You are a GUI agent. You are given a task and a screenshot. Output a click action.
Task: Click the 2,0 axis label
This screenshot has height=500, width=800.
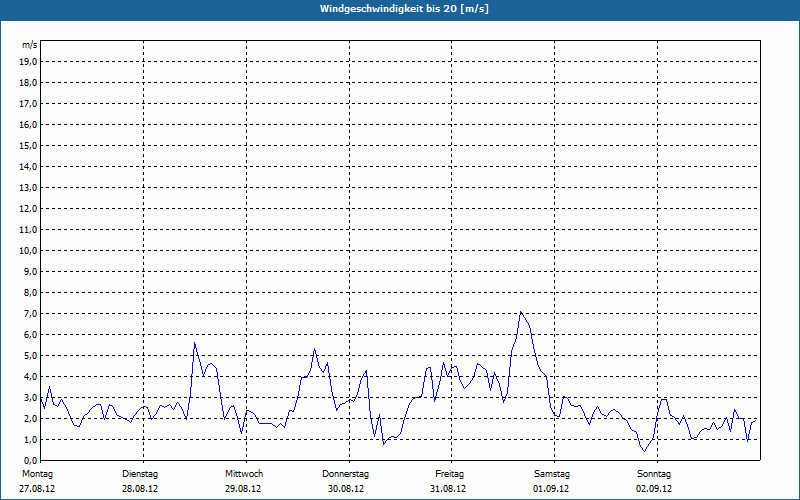[30, 418]
